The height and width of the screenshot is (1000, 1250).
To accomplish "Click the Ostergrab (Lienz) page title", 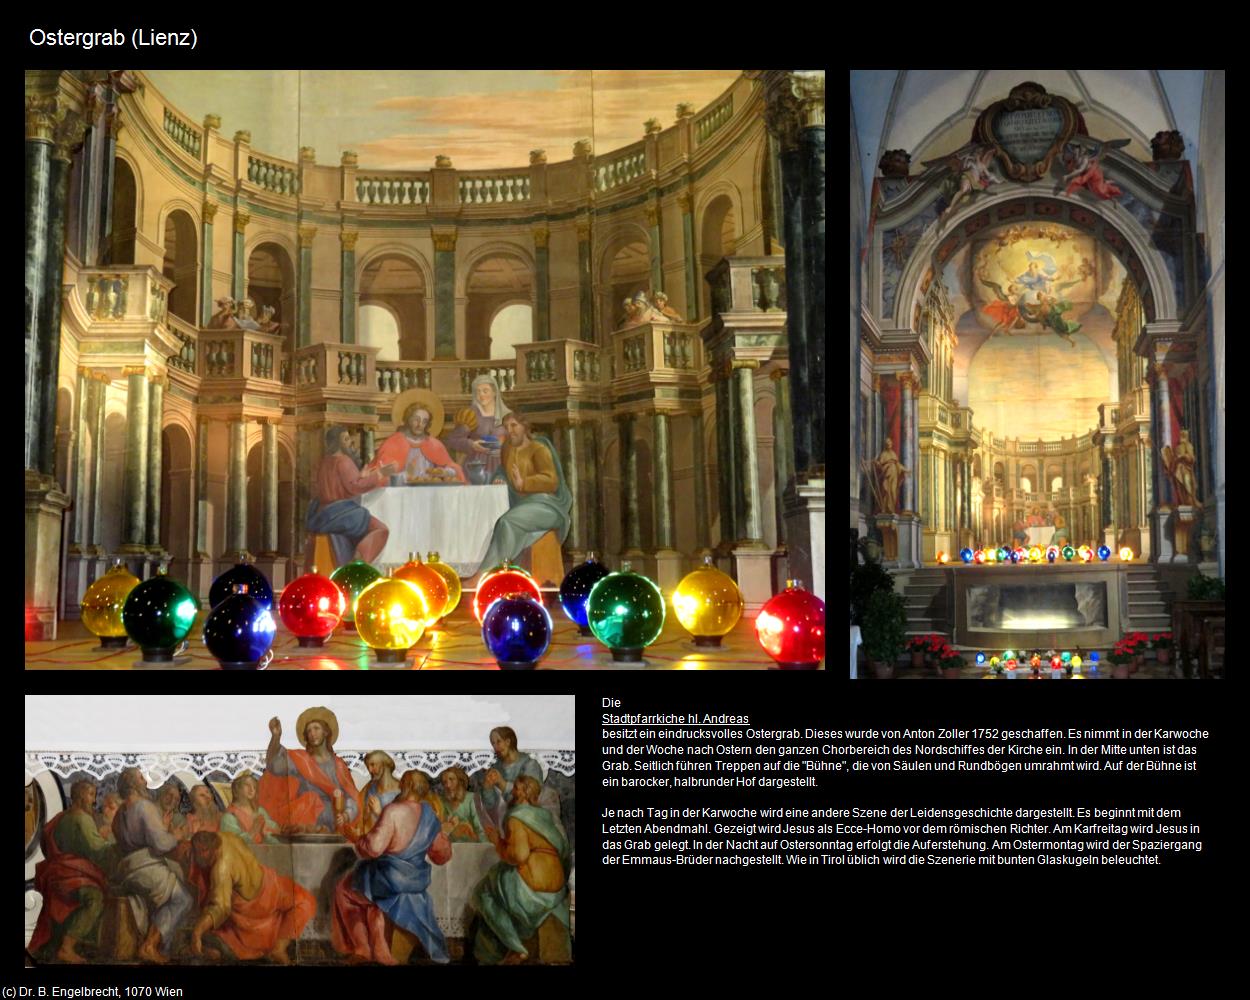I will 113,38.
